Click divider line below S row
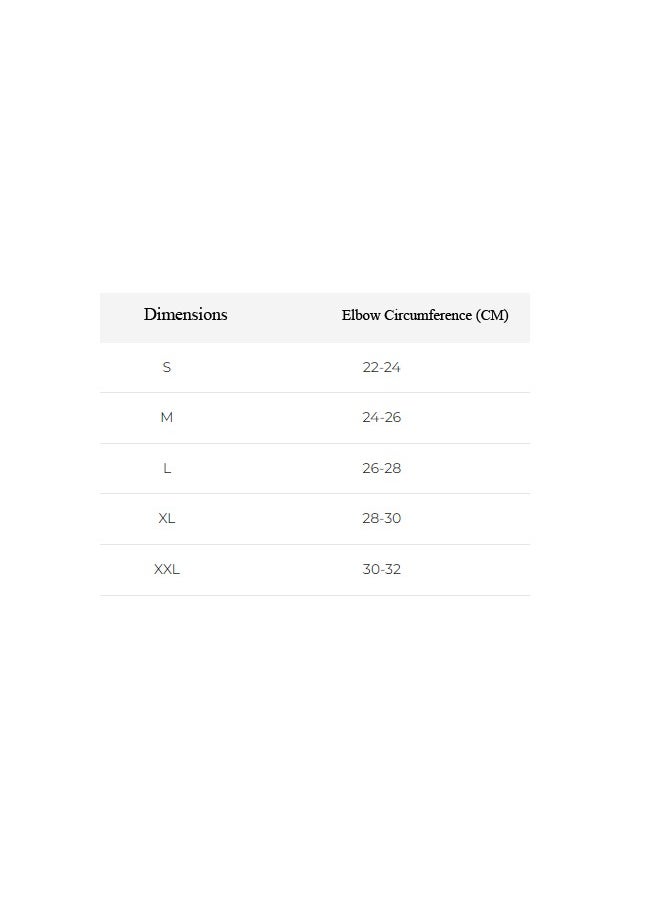 pos(315,393)
